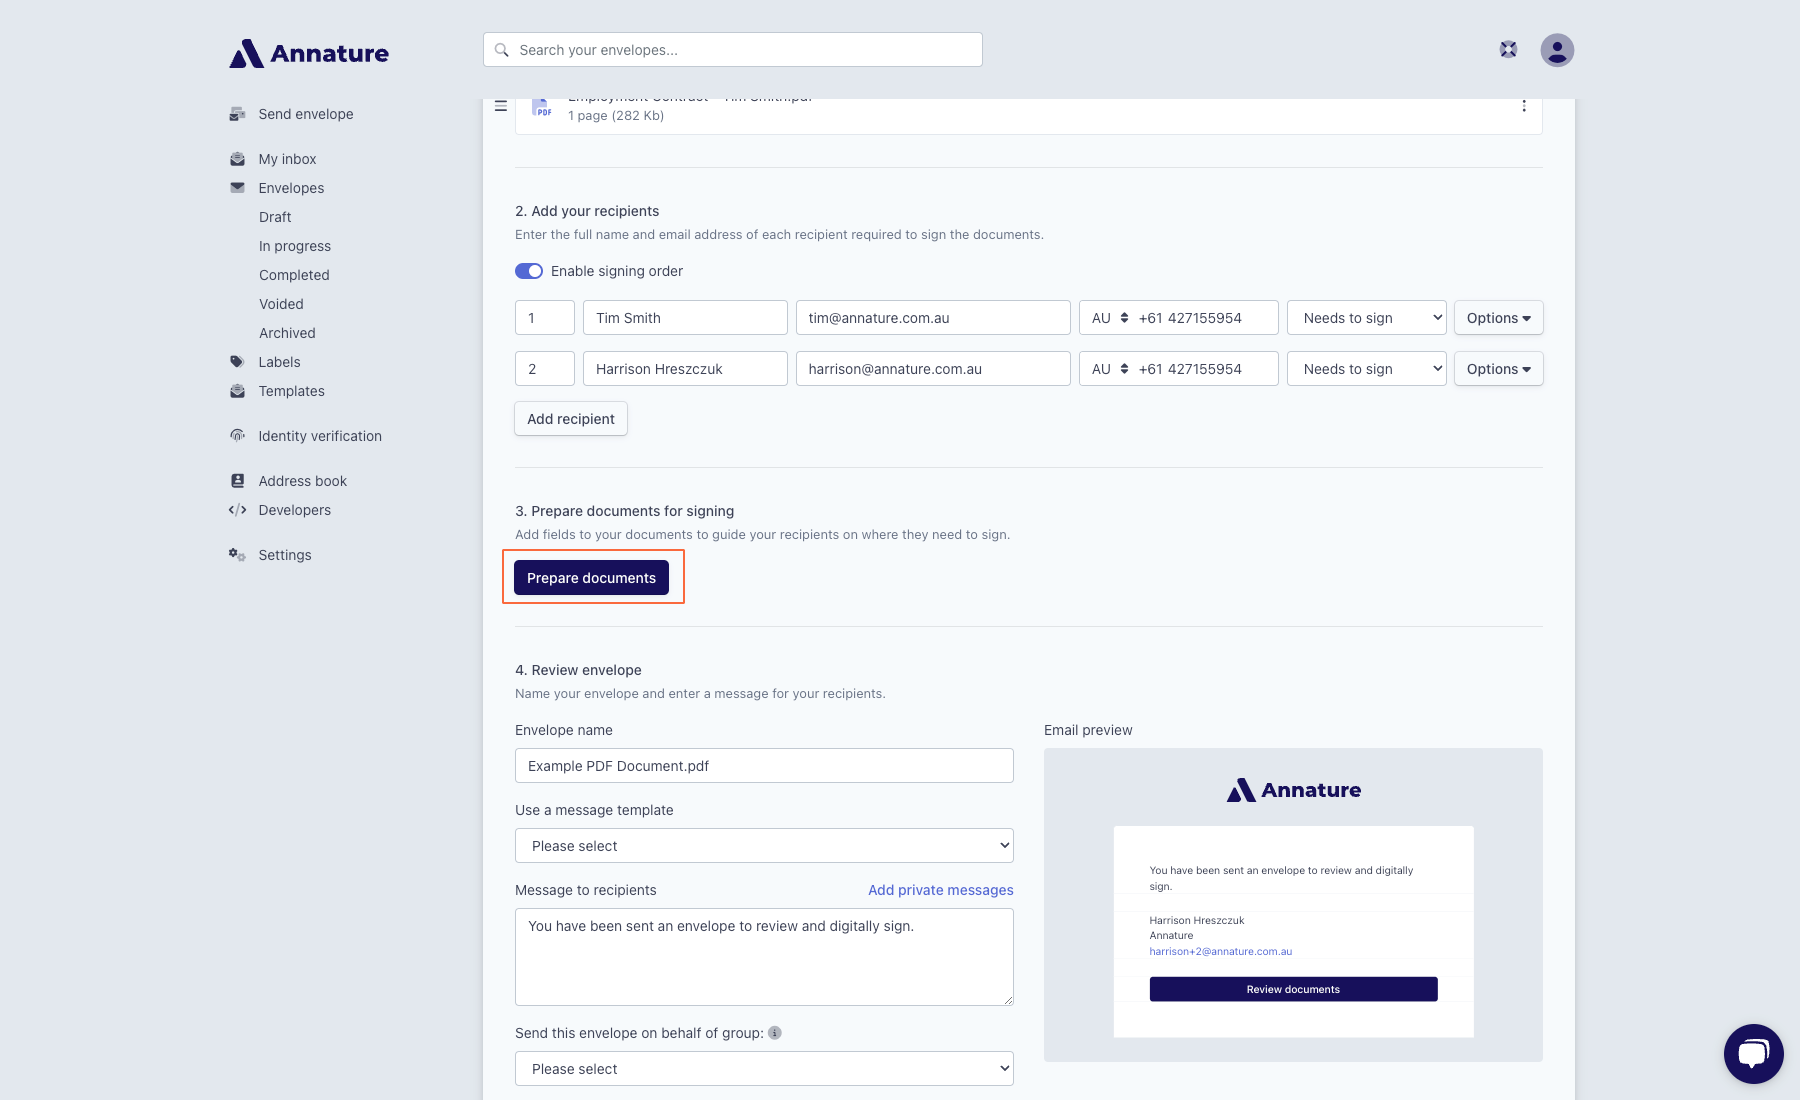Viewport: 1800px width, 1100px height.
Task: Click signing order field with 1
Action: tap(545, 318)
